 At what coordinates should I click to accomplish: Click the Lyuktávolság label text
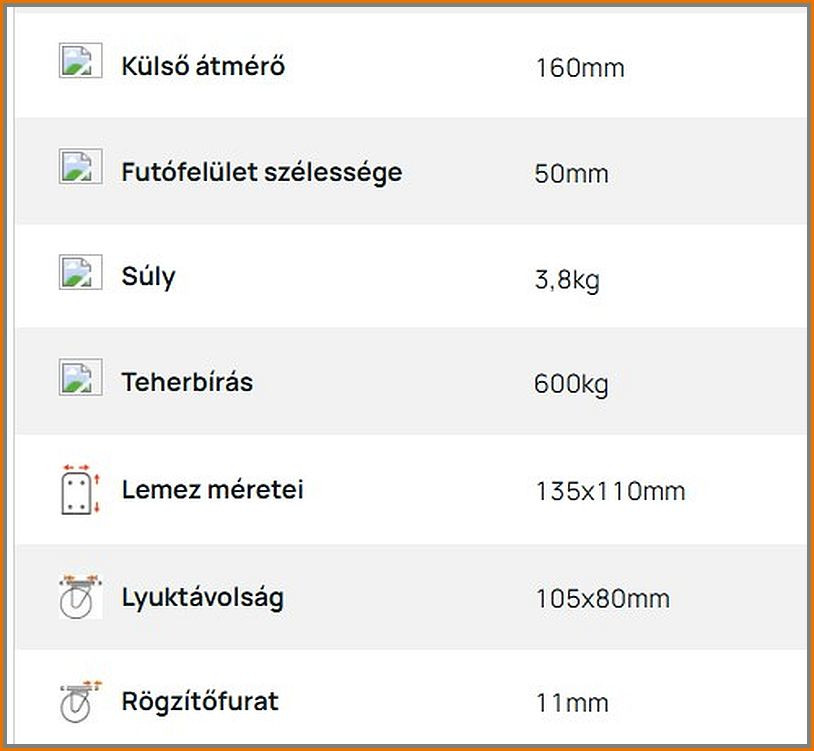coord(203,597)
